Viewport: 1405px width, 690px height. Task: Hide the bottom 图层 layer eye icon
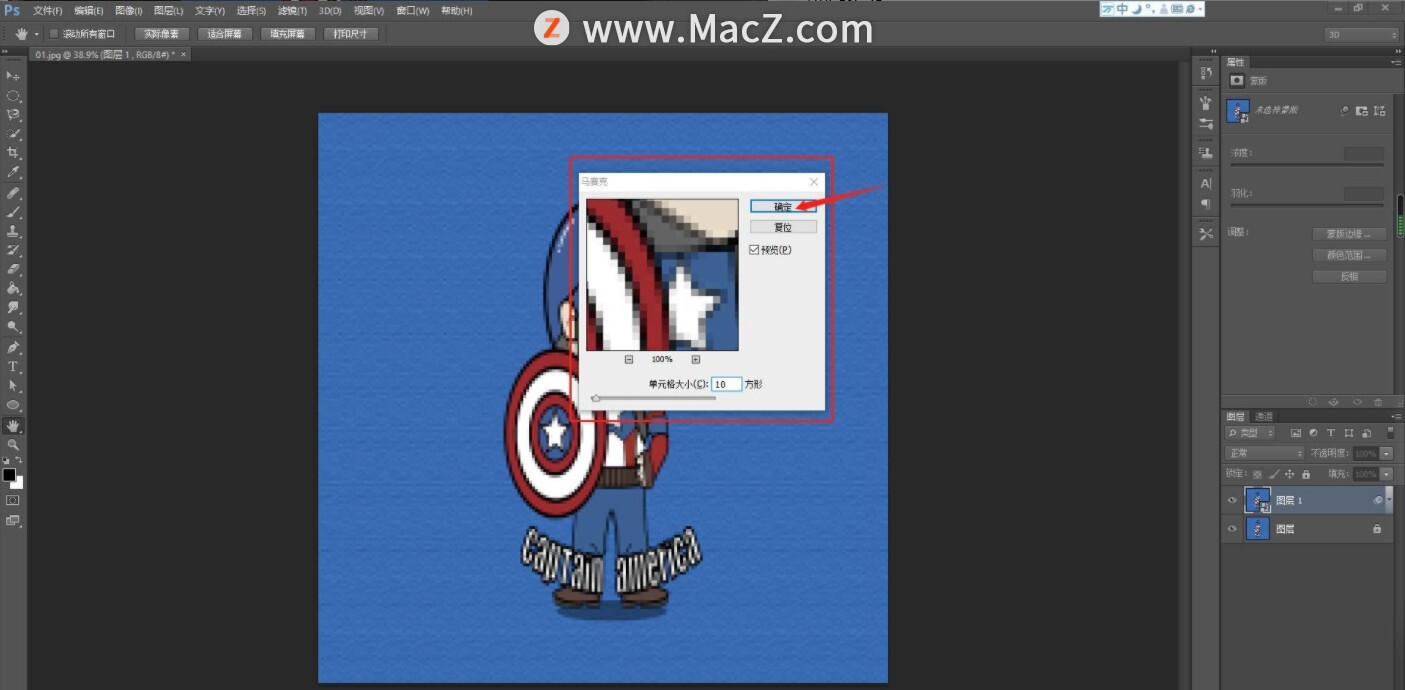click(1232, 529)
